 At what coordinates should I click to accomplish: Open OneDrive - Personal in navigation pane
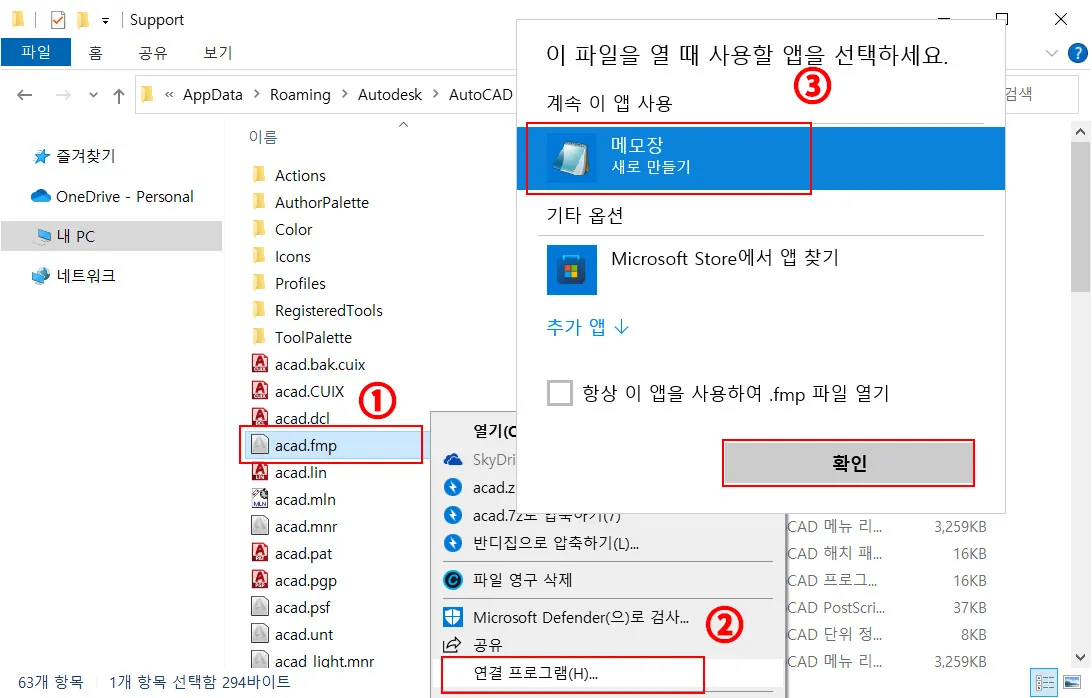point(112,196)
